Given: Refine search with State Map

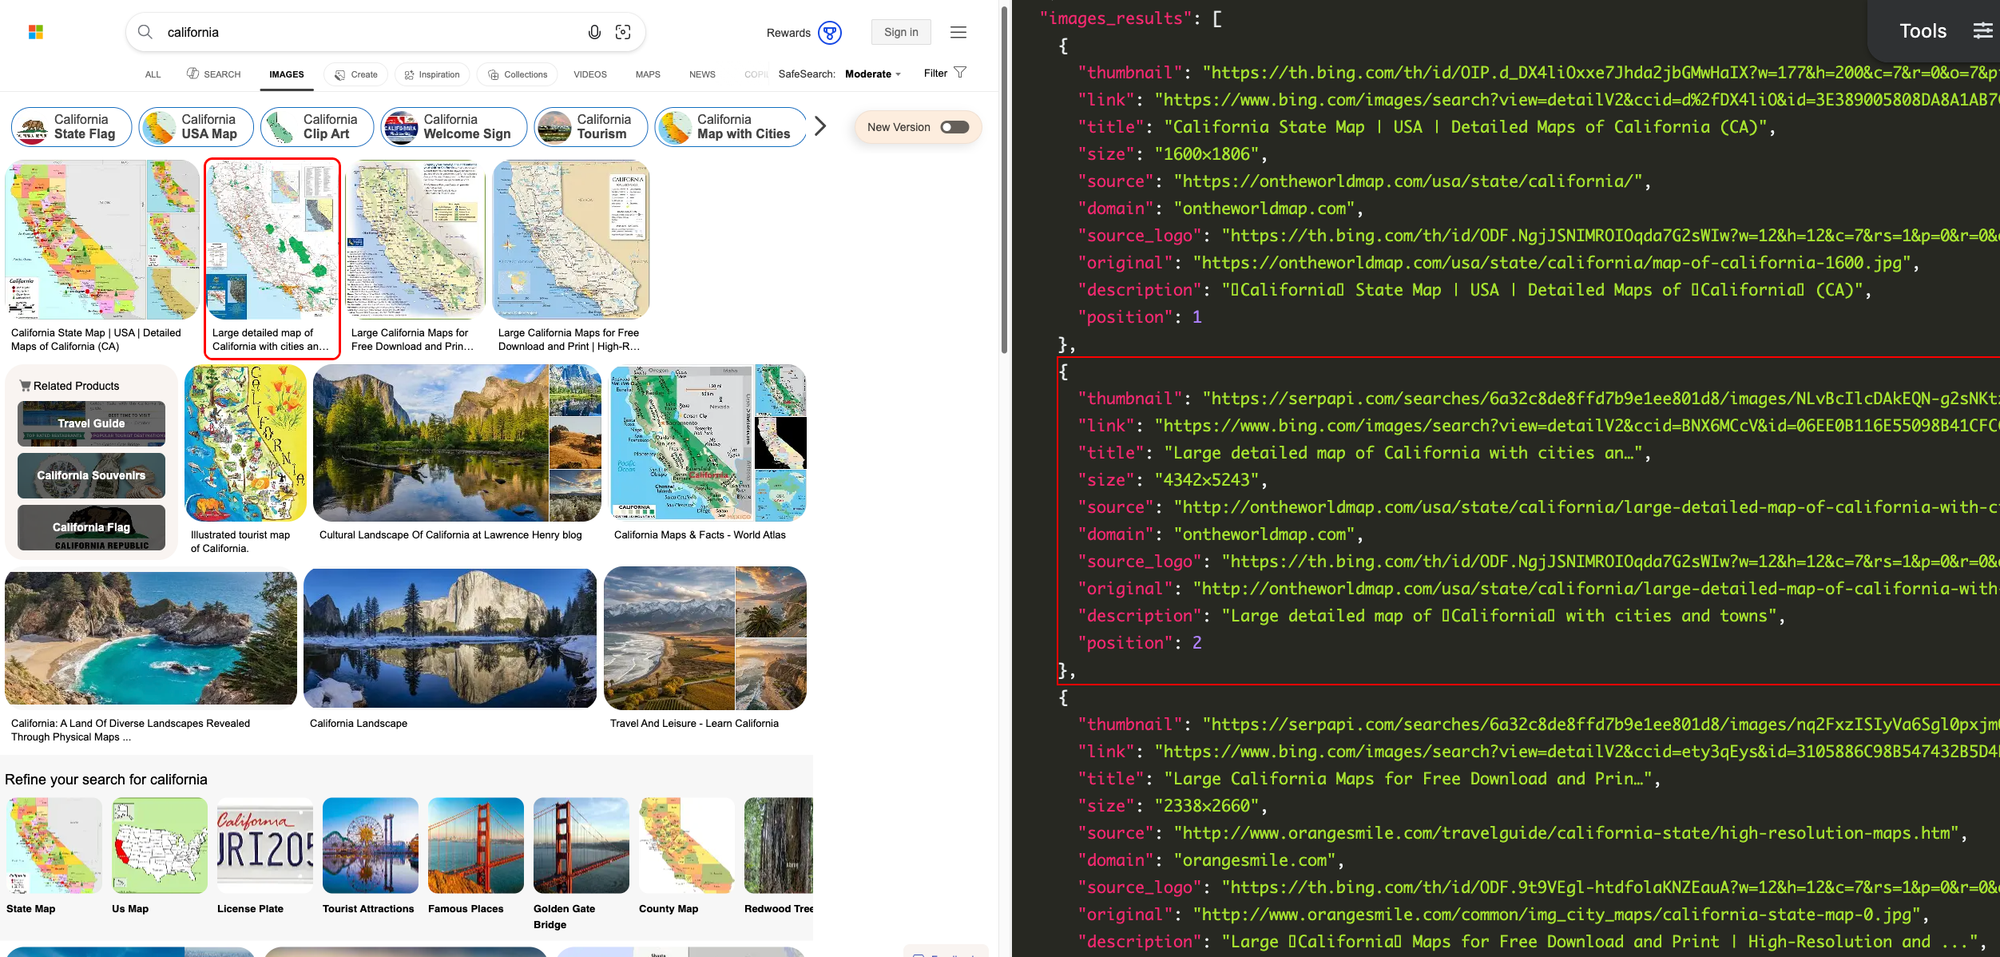Looking at the screenshot, I should tap(54, 846).
